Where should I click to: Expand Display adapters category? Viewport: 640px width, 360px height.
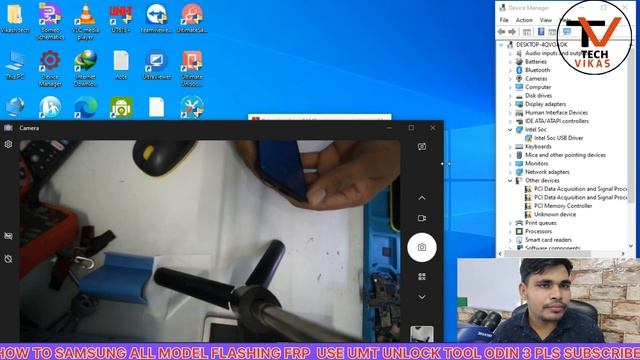[510, 104]
